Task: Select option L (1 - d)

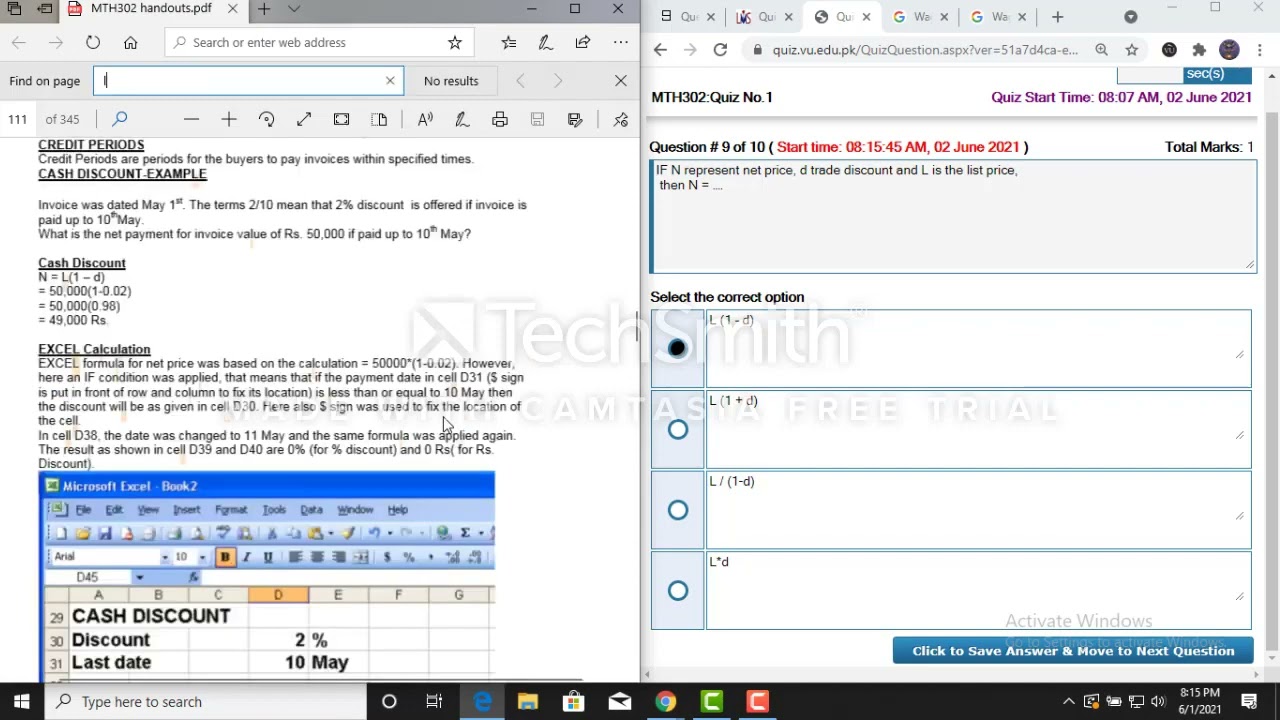Action: (x=677, y=348)
